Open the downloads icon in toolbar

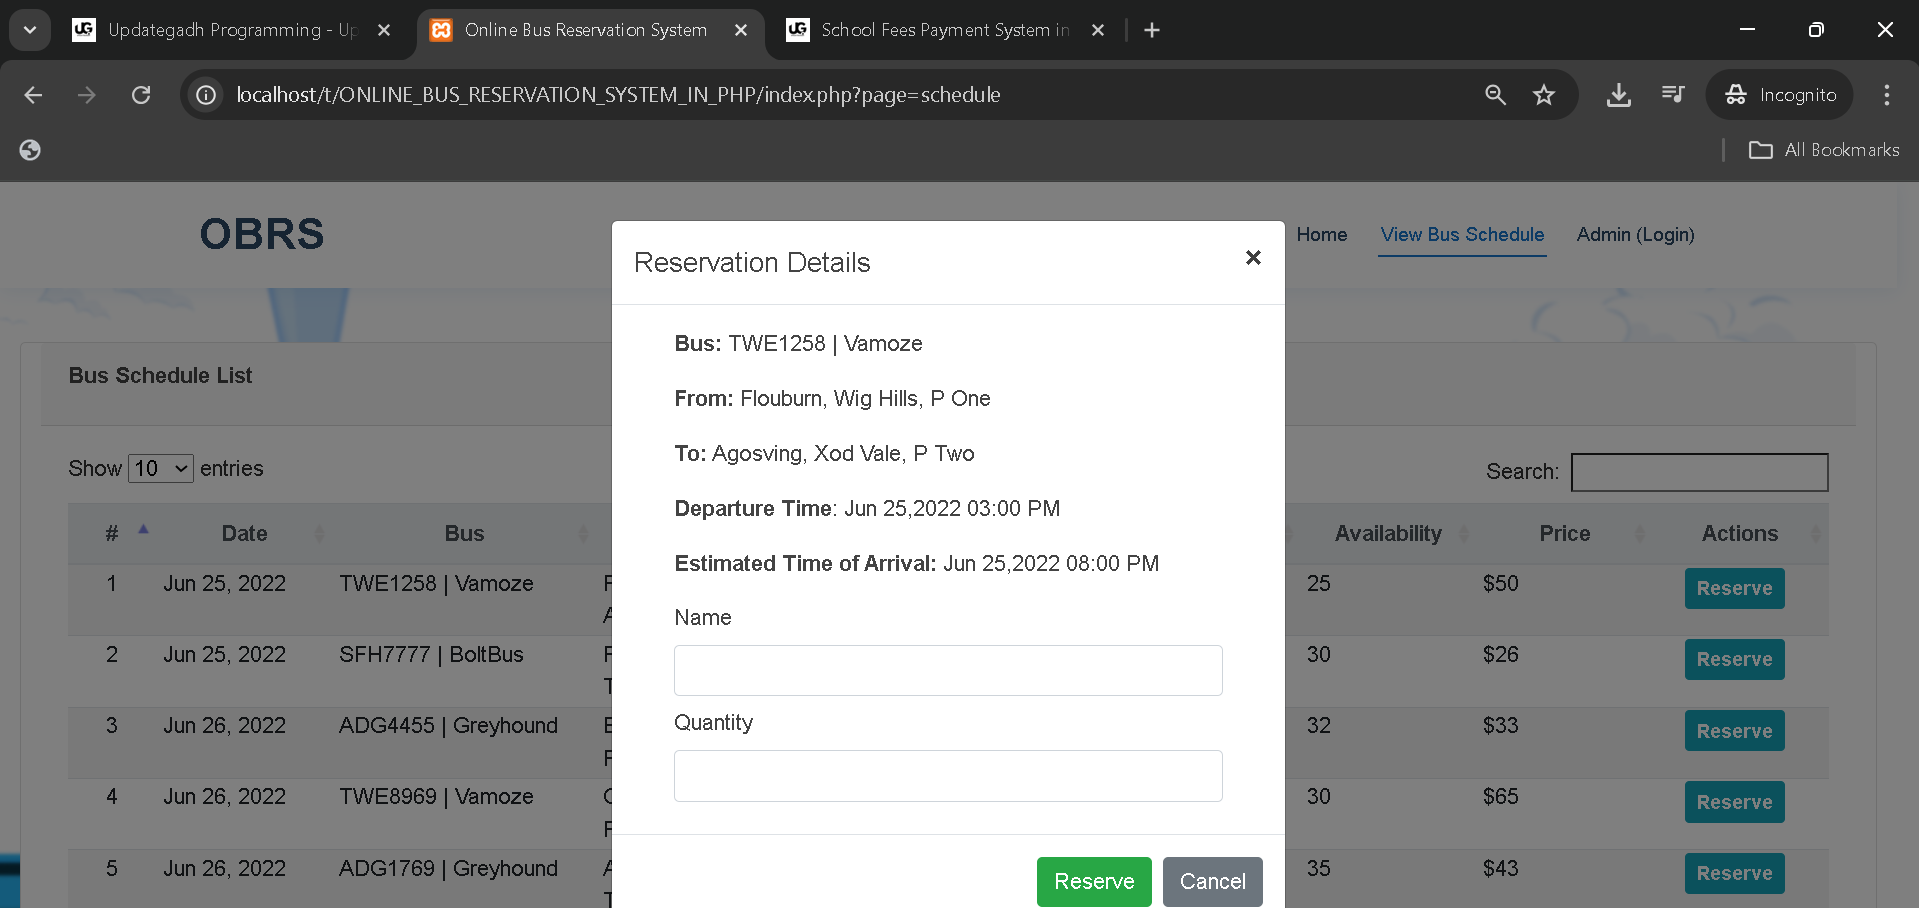click(1618, 95)
